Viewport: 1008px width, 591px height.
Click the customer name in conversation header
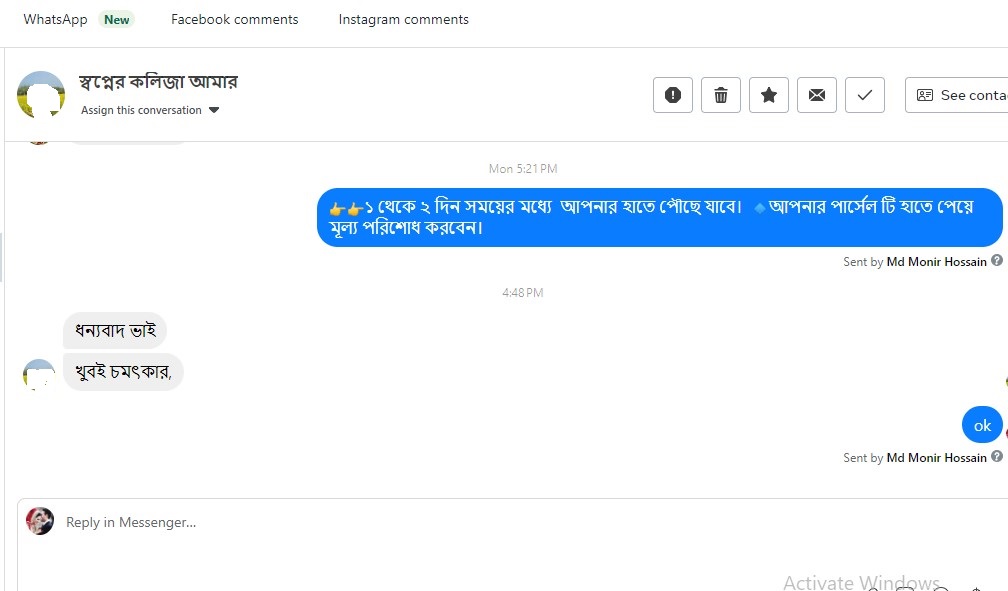158,82
